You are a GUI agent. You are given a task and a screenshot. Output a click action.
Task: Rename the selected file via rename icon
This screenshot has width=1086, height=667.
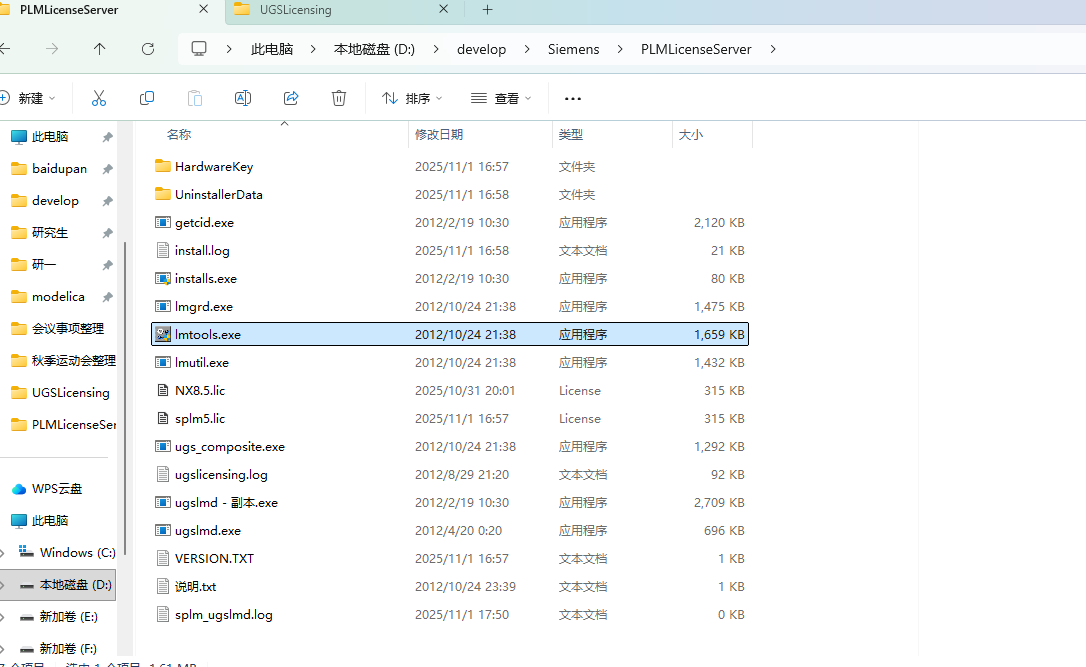pyautogui.click(x=243, y=98)
